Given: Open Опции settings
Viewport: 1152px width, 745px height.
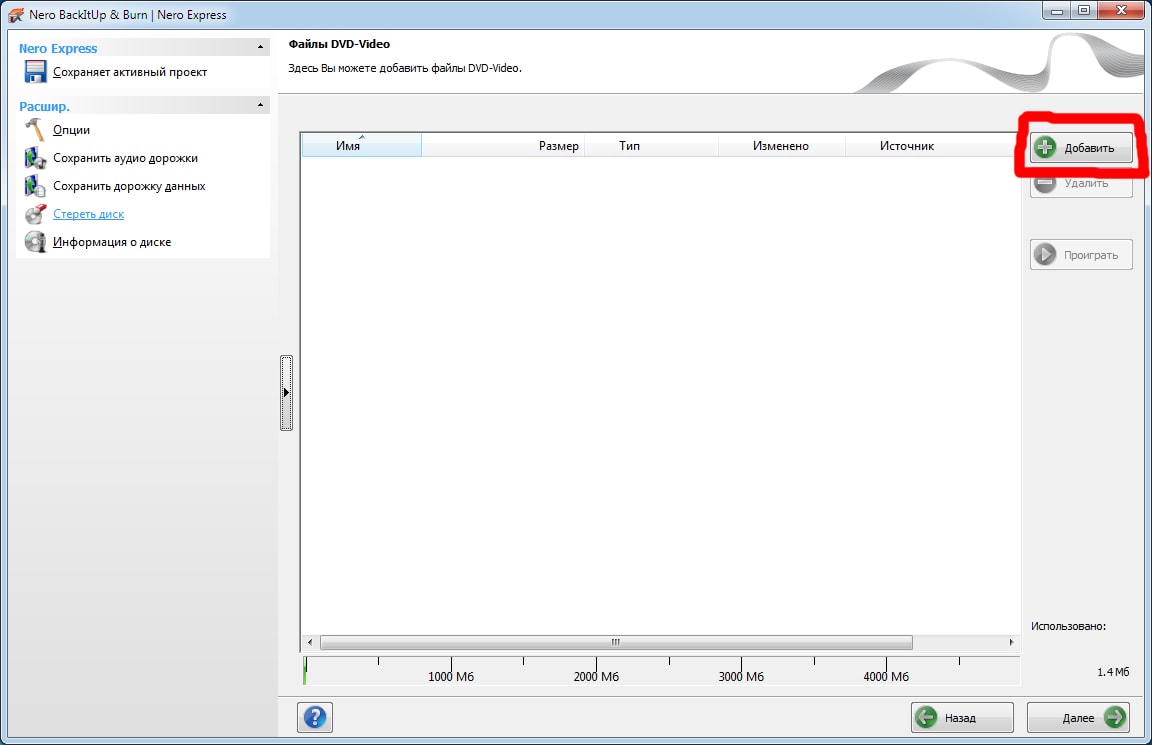Looking at the screenshot, I should click(x=71, y=130).
